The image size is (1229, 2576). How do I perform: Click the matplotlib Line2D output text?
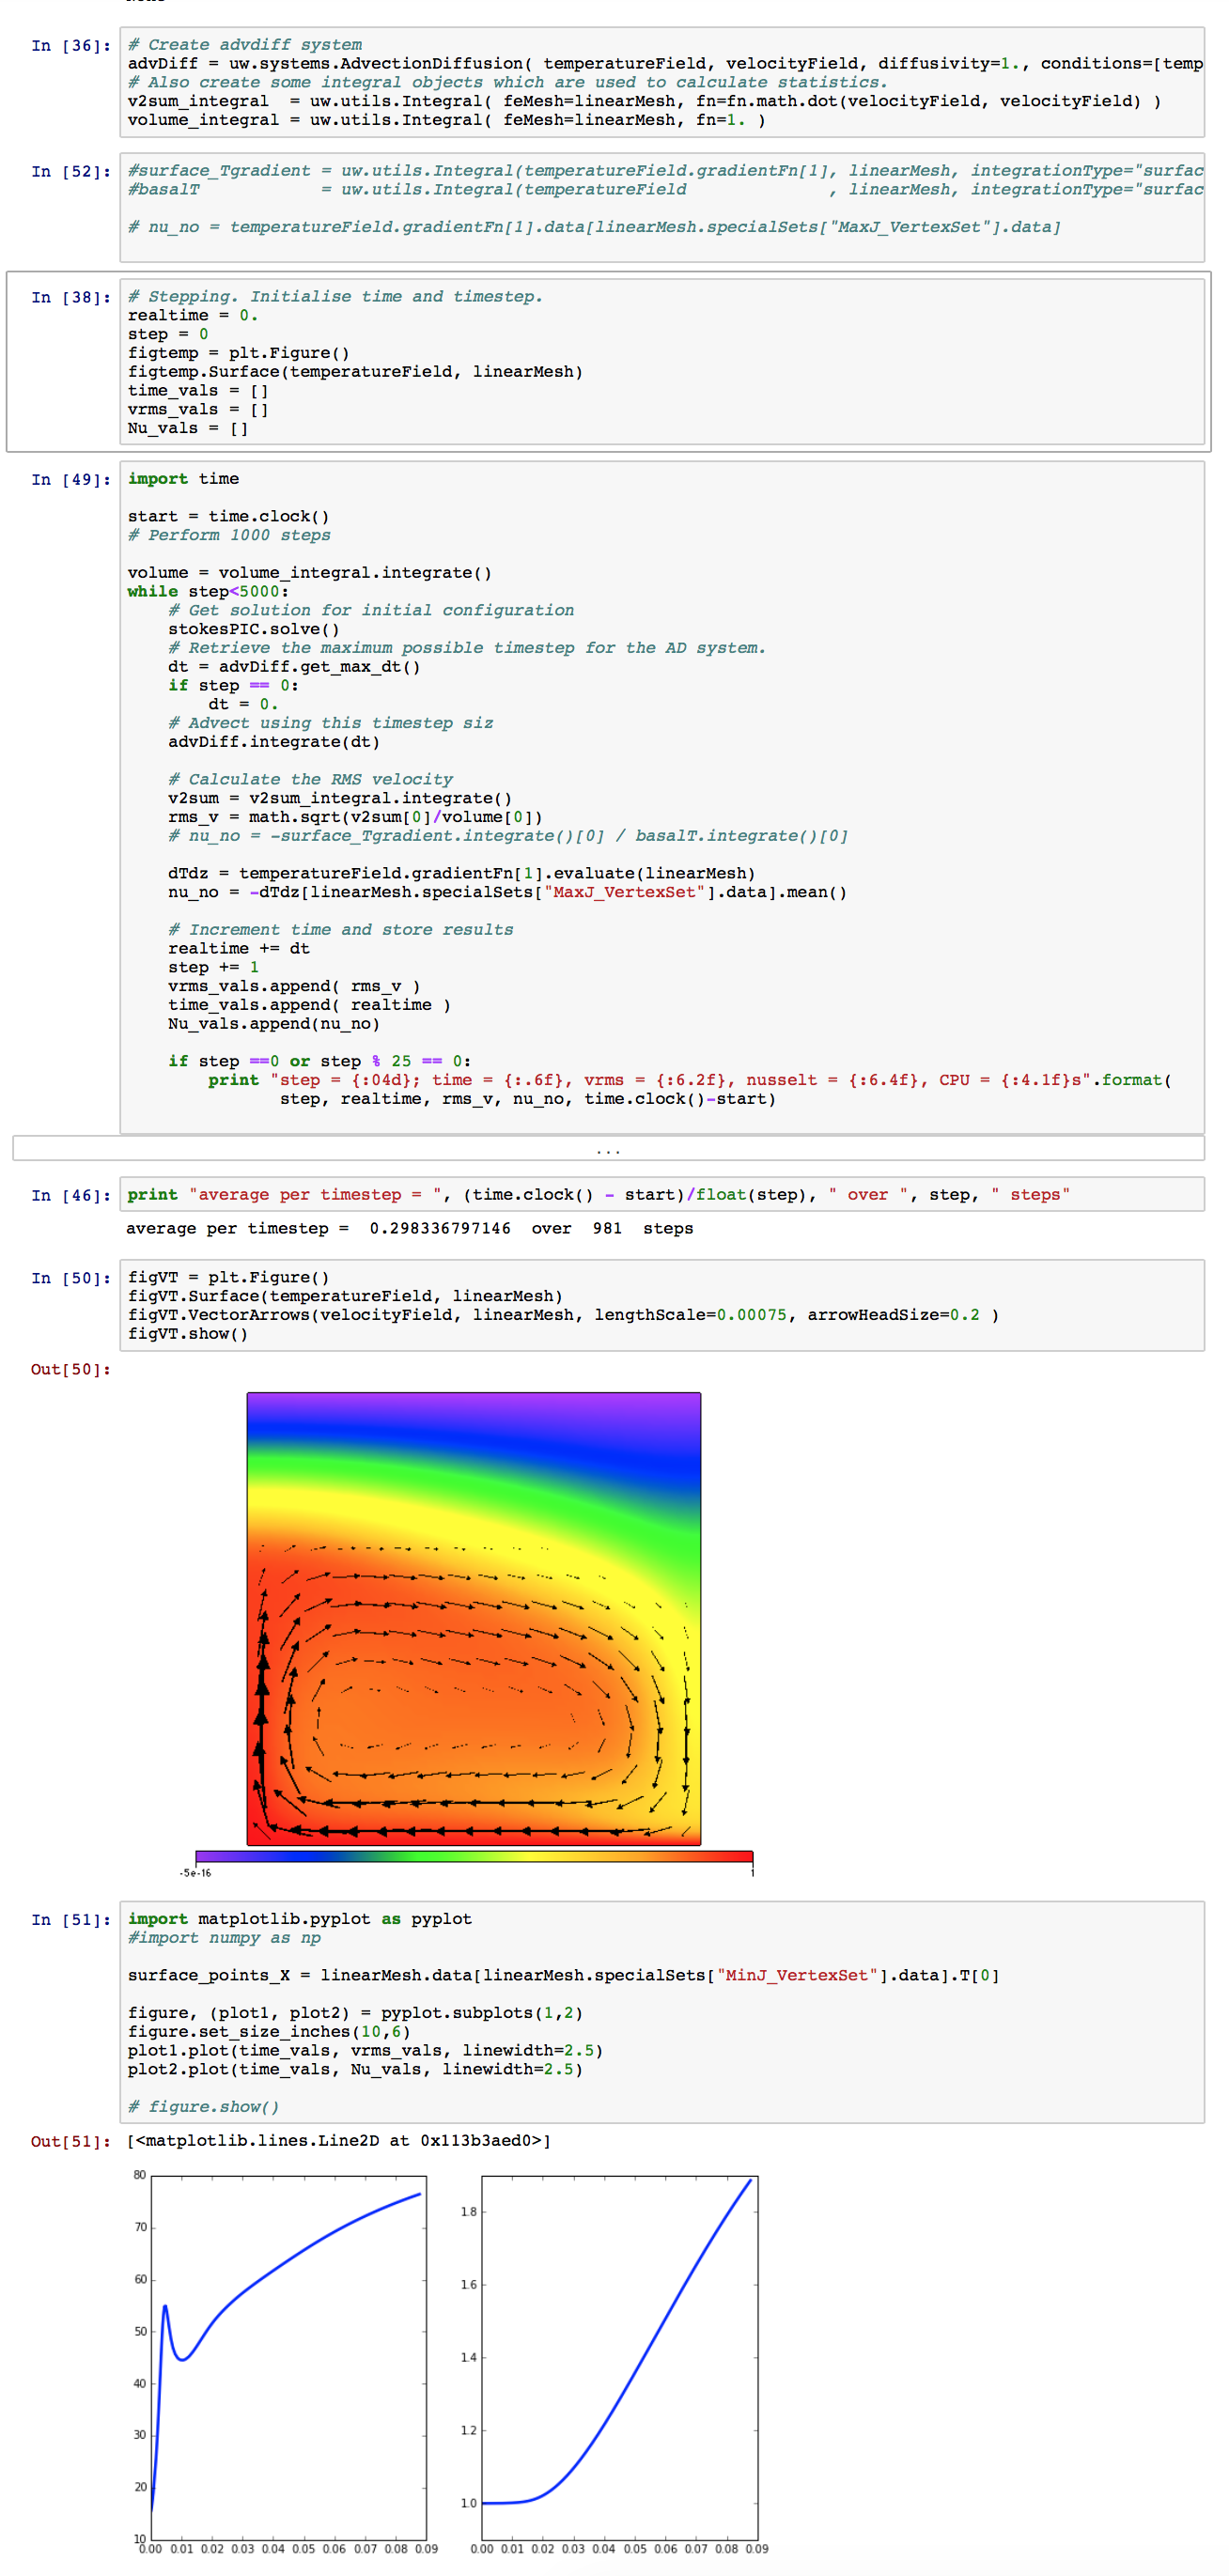339,2141
